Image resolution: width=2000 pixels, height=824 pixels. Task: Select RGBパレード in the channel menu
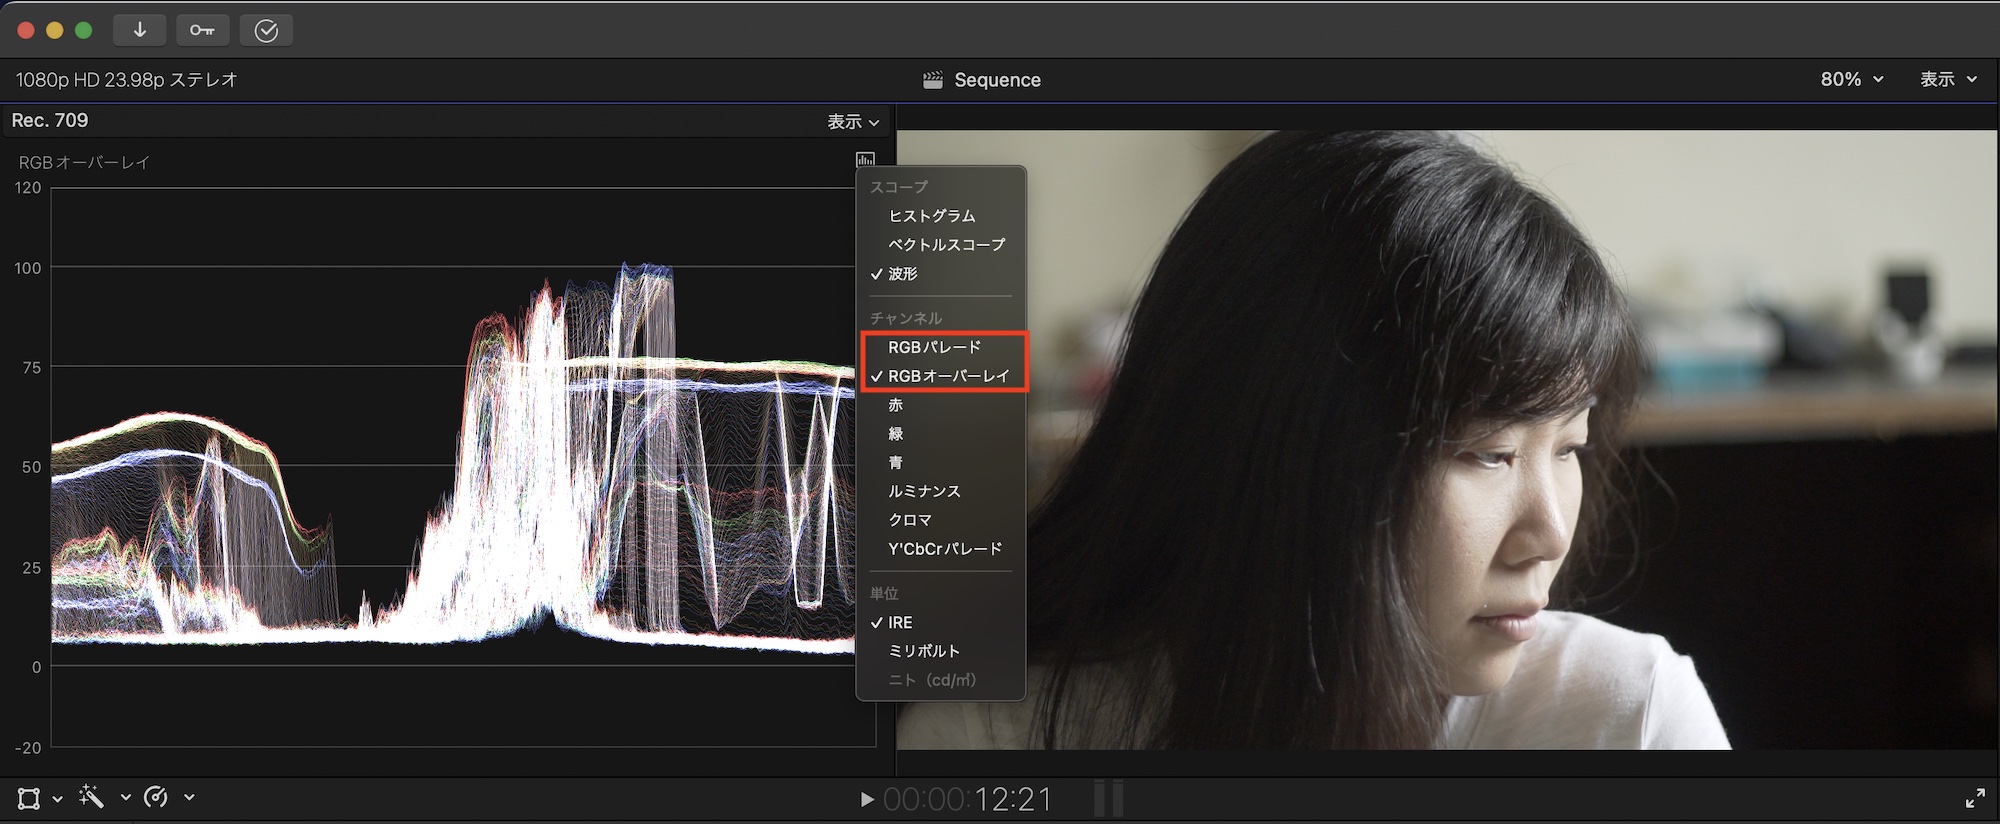934,347
